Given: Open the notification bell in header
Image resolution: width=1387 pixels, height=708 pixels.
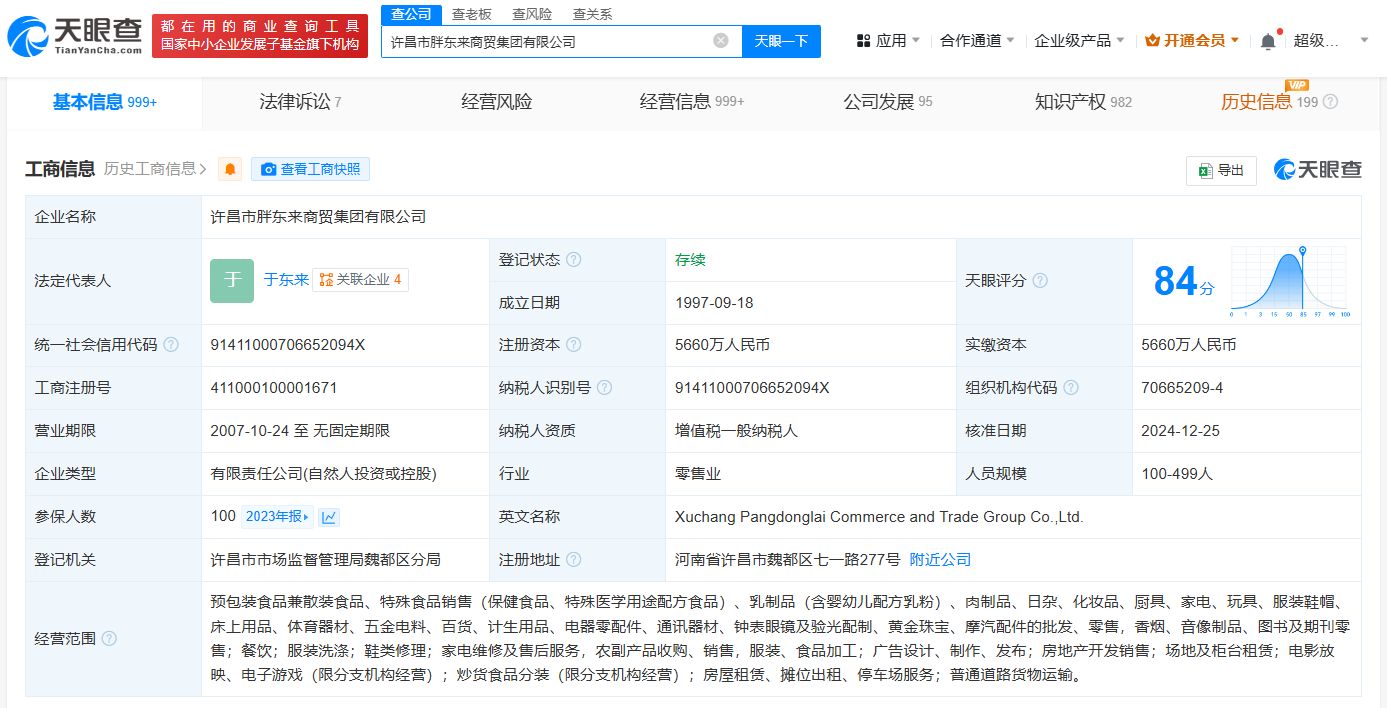Looking at the screenshot, I should (1268, 41).
